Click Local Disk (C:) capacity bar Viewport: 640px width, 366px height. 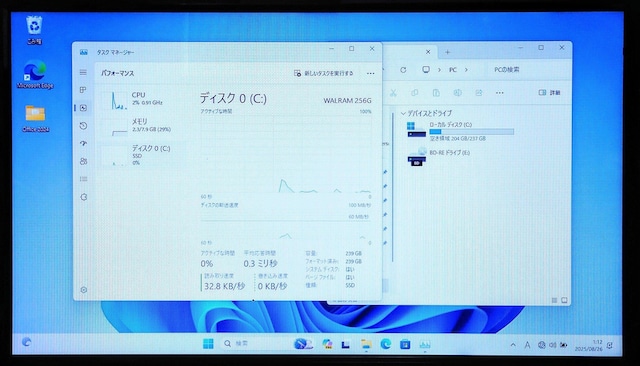coord(471,132)
